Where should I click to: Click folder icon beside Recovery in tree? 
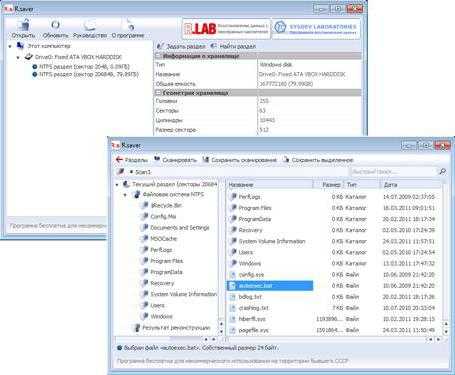point(144,283)
